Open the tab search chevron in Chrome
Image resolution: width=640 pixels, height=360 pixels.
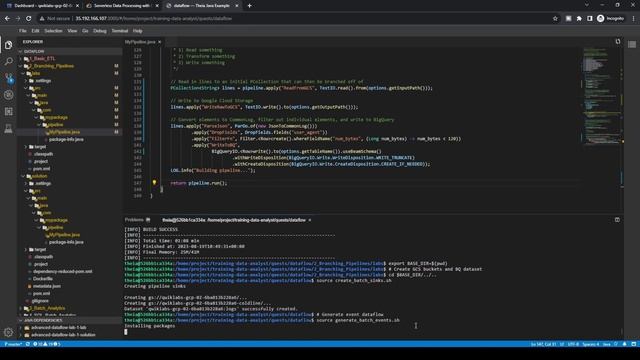[587, 5]
